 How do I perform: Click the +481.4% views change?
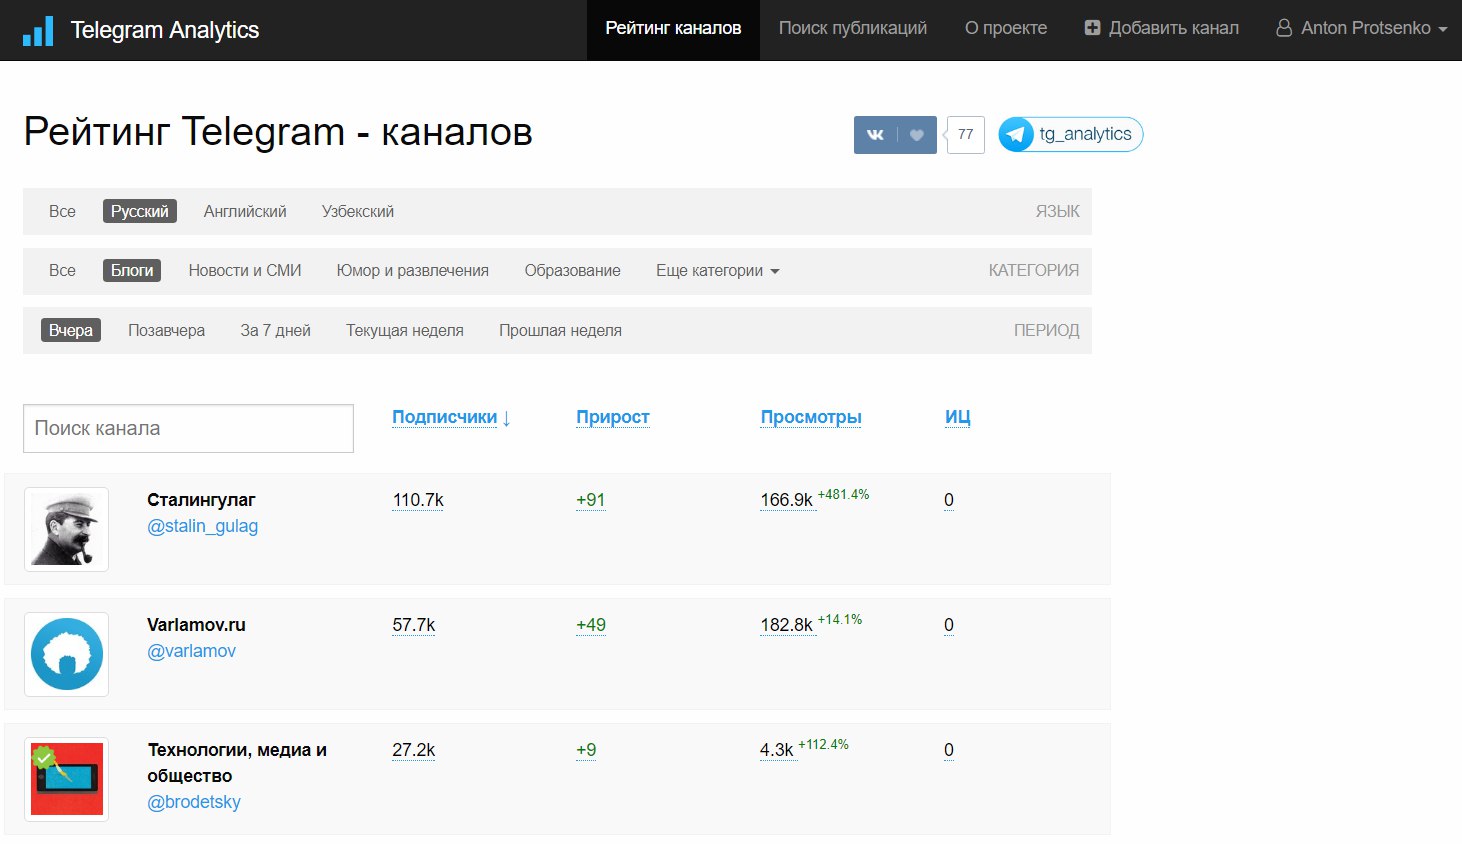coord(844,494)
